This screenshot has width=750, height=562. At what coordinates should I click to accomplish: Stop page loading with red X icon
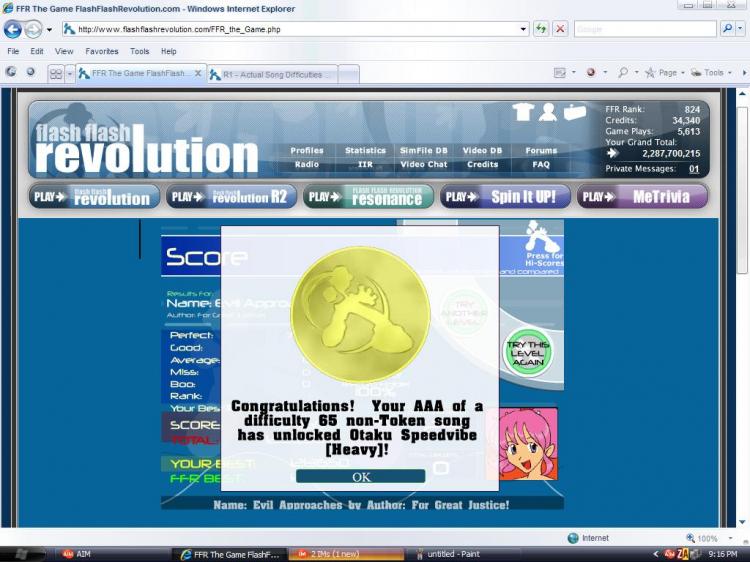point(560,29)
